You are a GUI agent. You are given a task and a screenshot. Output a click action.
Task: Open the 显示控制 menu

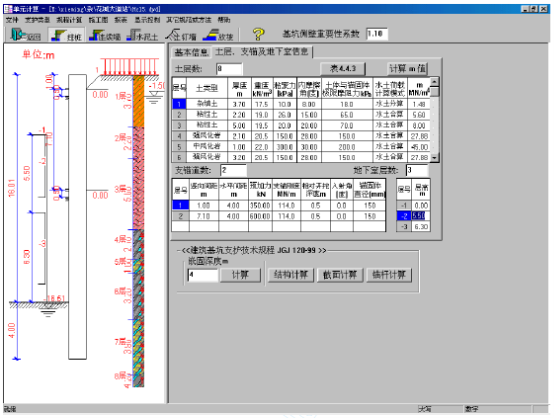pos(147,20)
